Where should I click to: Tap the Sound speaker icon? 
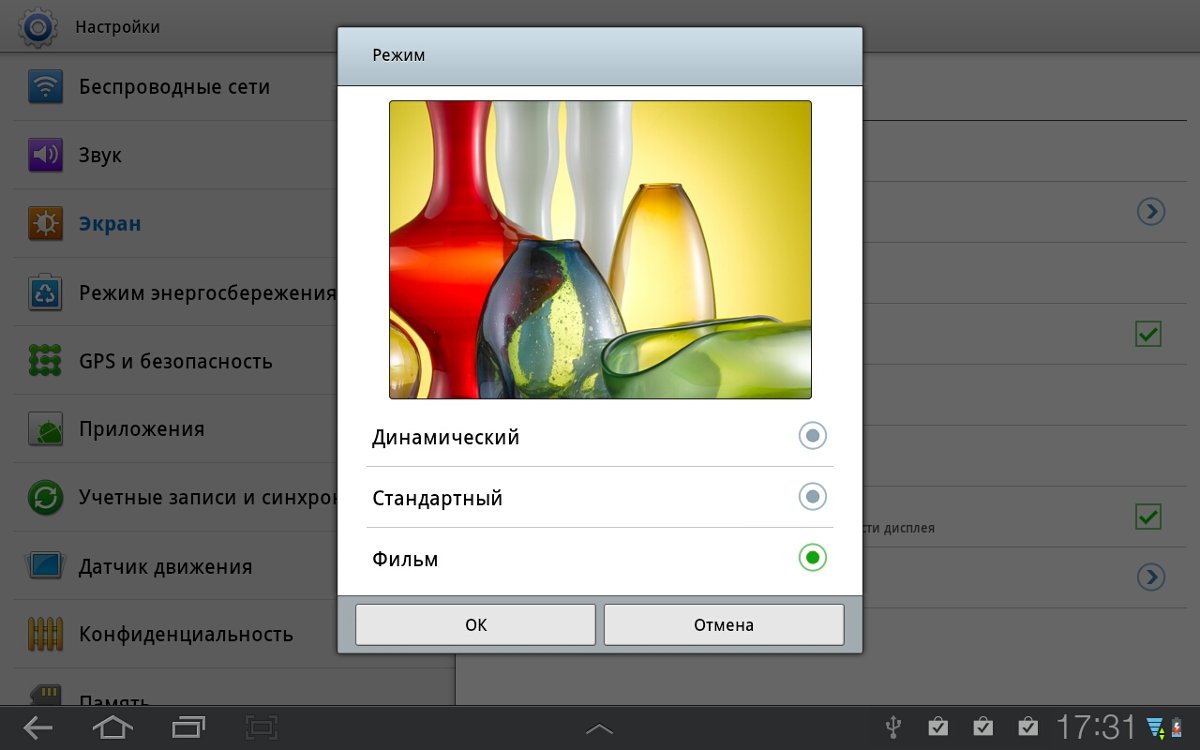click(45, 155)
